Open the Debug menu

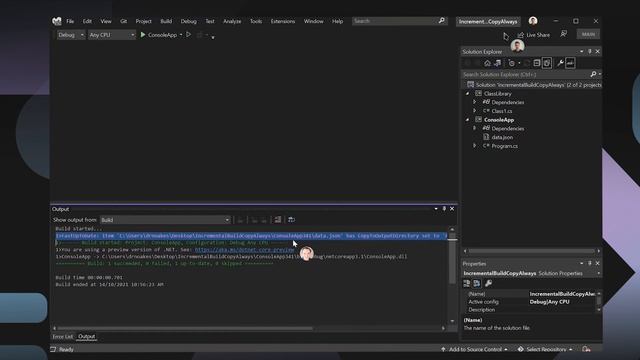click(189, 21)
